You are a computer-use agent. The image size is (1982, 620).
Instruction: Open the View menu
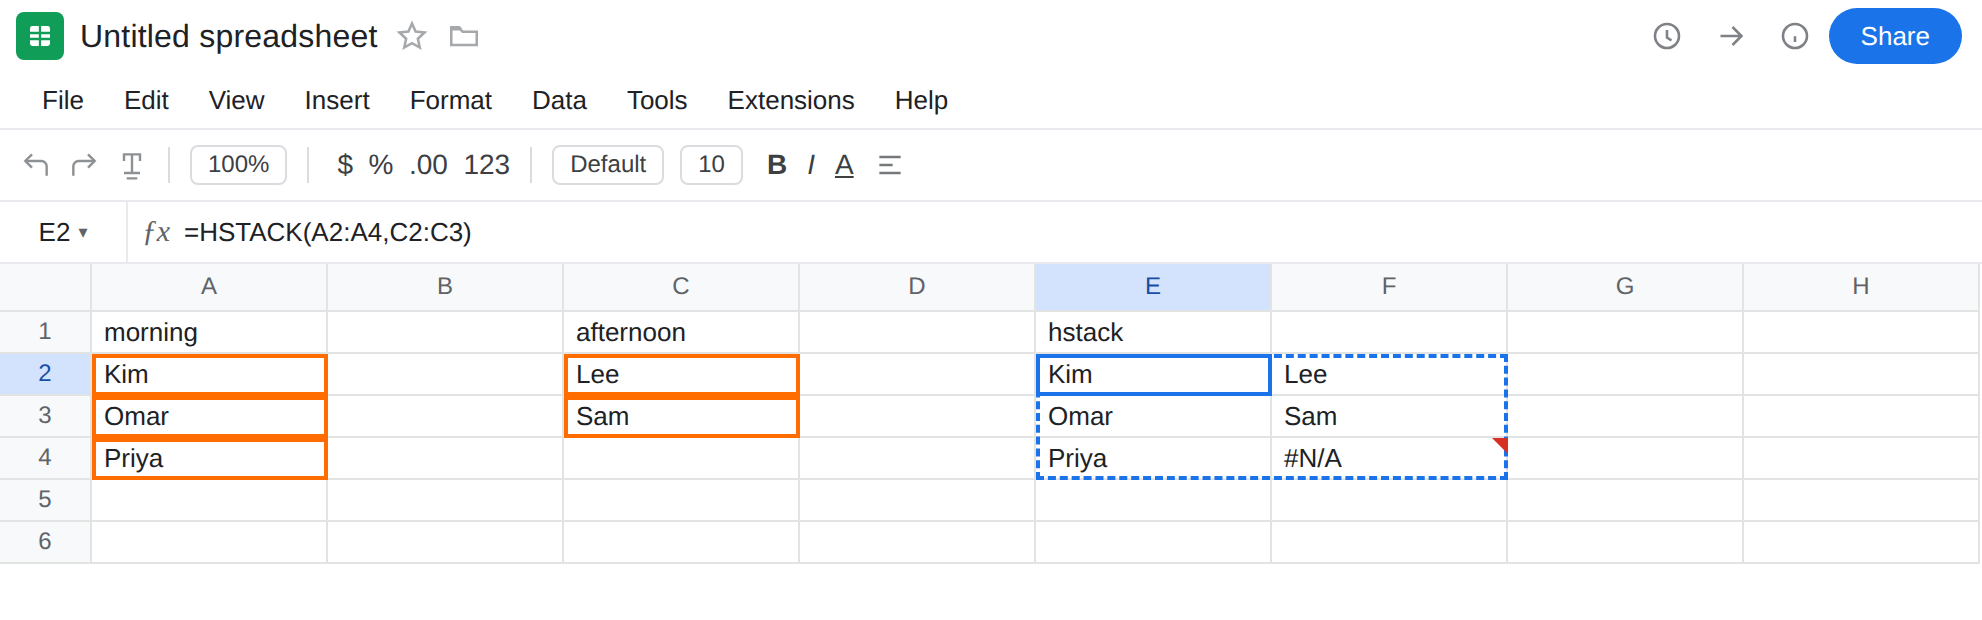click(x=236, y=100)
